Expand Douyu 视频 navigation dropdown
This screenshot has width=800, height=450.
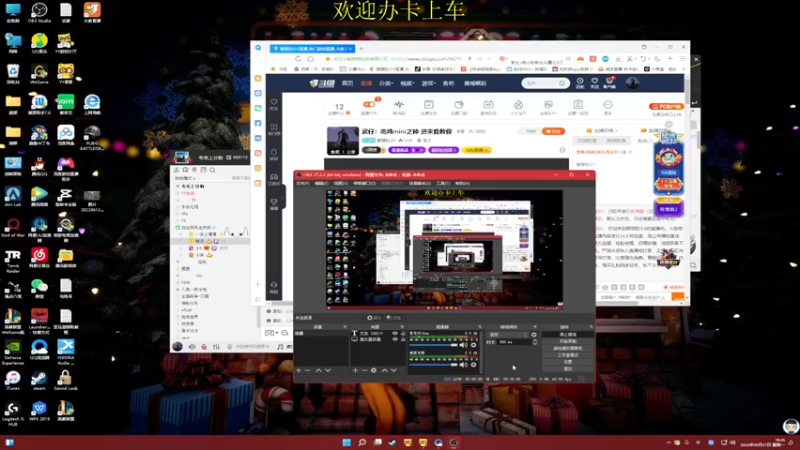click(407, 83)
